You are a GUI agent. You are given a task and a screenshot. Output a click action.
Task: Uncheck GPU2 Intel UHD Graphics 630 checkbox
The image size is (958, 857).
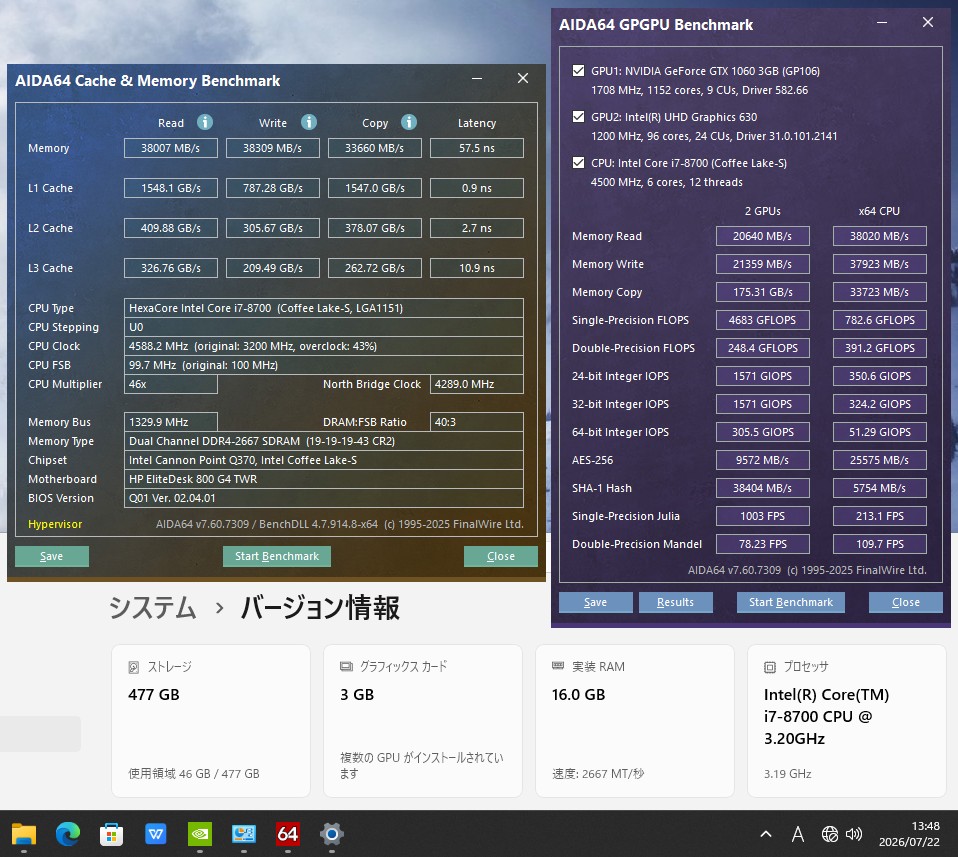coord(578,116)
